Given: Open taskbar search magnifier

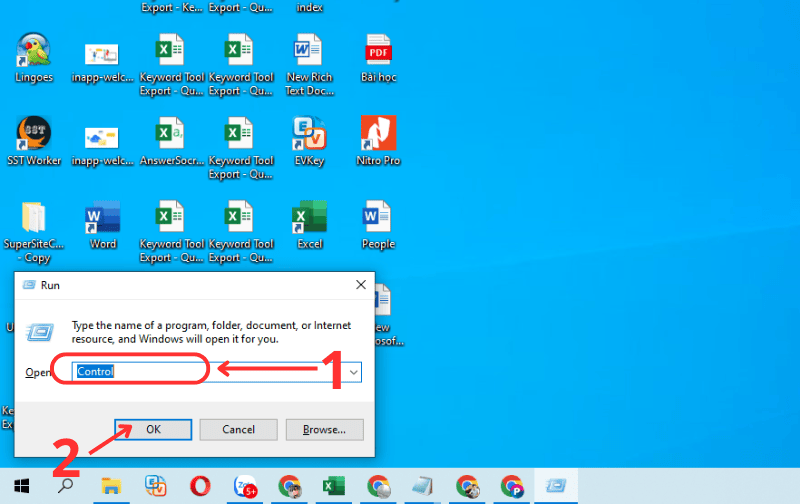Looking at the screenshot, I should click(x=65, y=486).
